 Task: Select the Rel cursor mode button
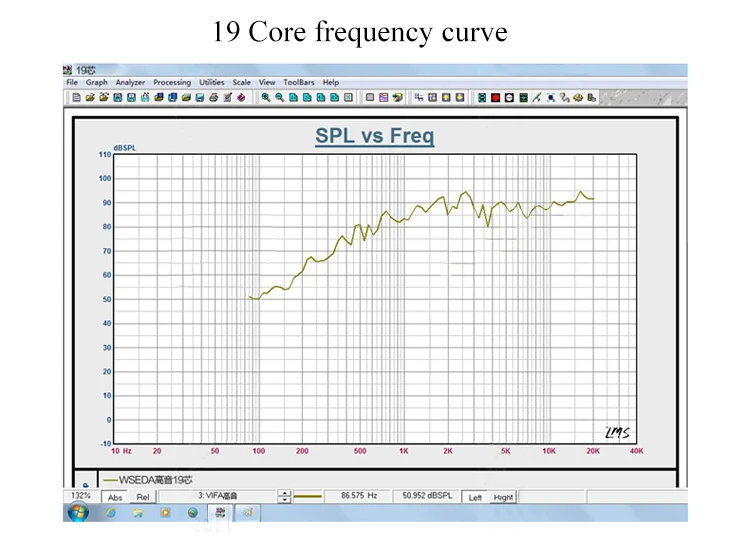point(143,497)
